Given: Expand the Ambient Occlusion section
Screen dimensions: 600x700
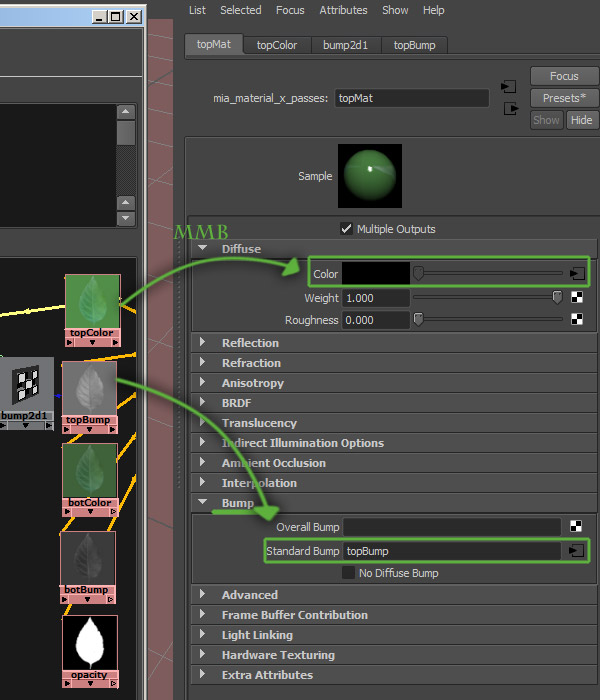Looking at the screenshot, I should coord(203,462).
